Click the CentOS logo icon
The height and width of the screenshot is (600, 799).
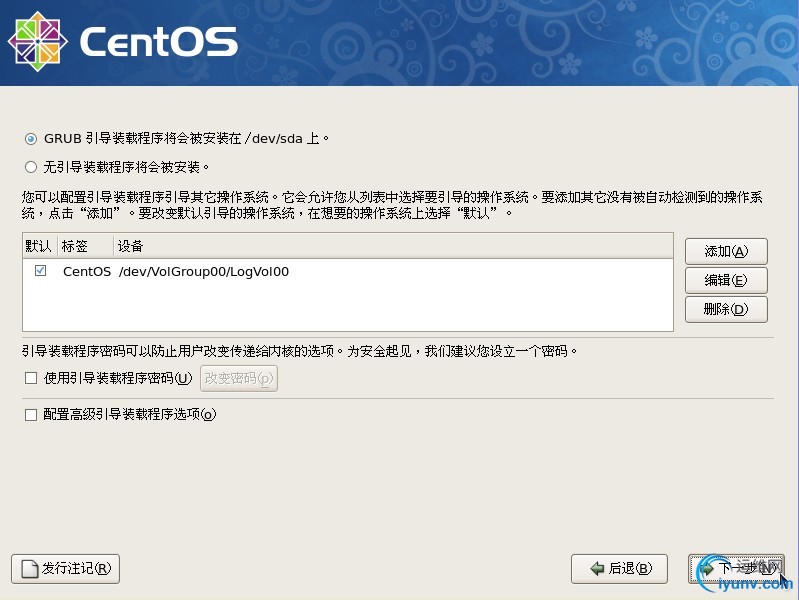(x=37, y=42)
